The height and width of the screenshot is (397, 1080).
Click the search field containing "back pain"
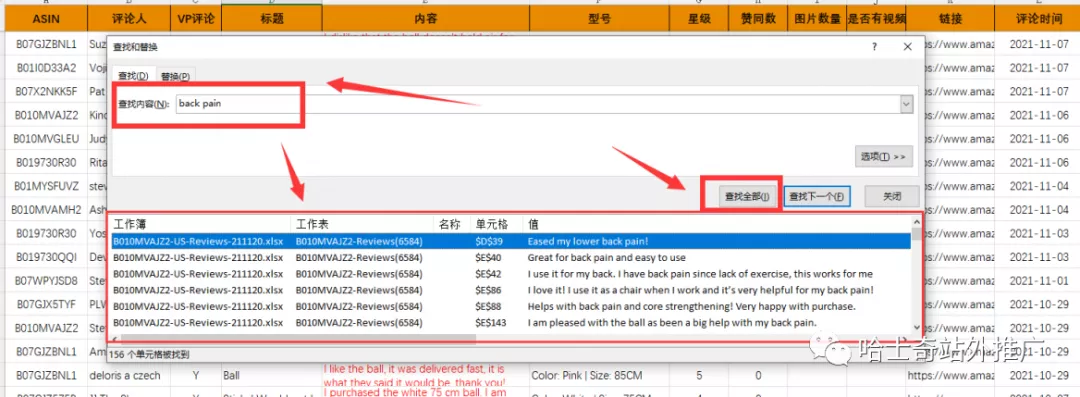click(538, 104)
